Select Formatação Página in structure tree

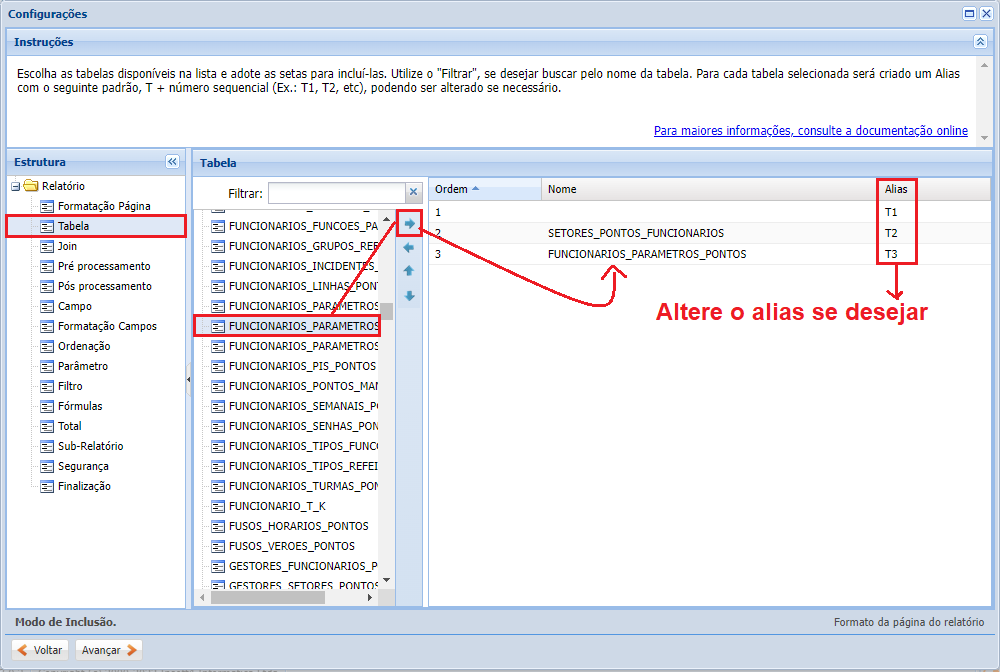[x=104, y=206]
